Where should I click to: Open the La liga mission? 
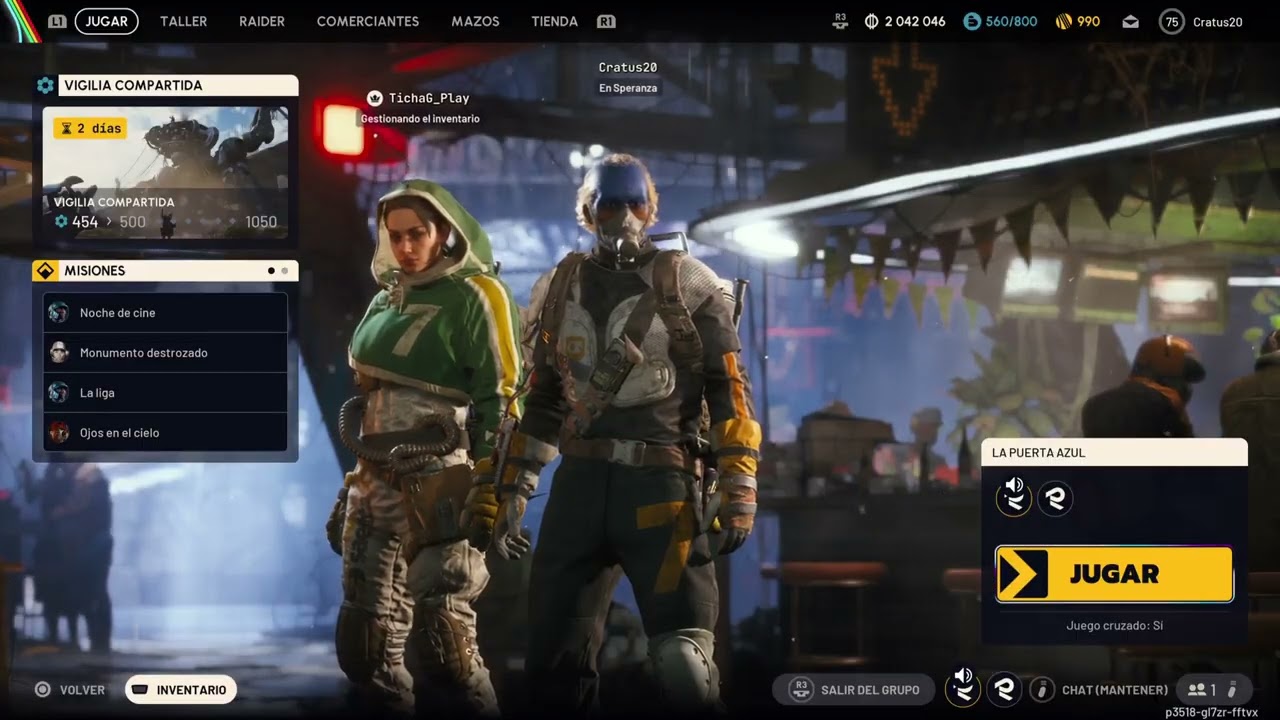165,393
